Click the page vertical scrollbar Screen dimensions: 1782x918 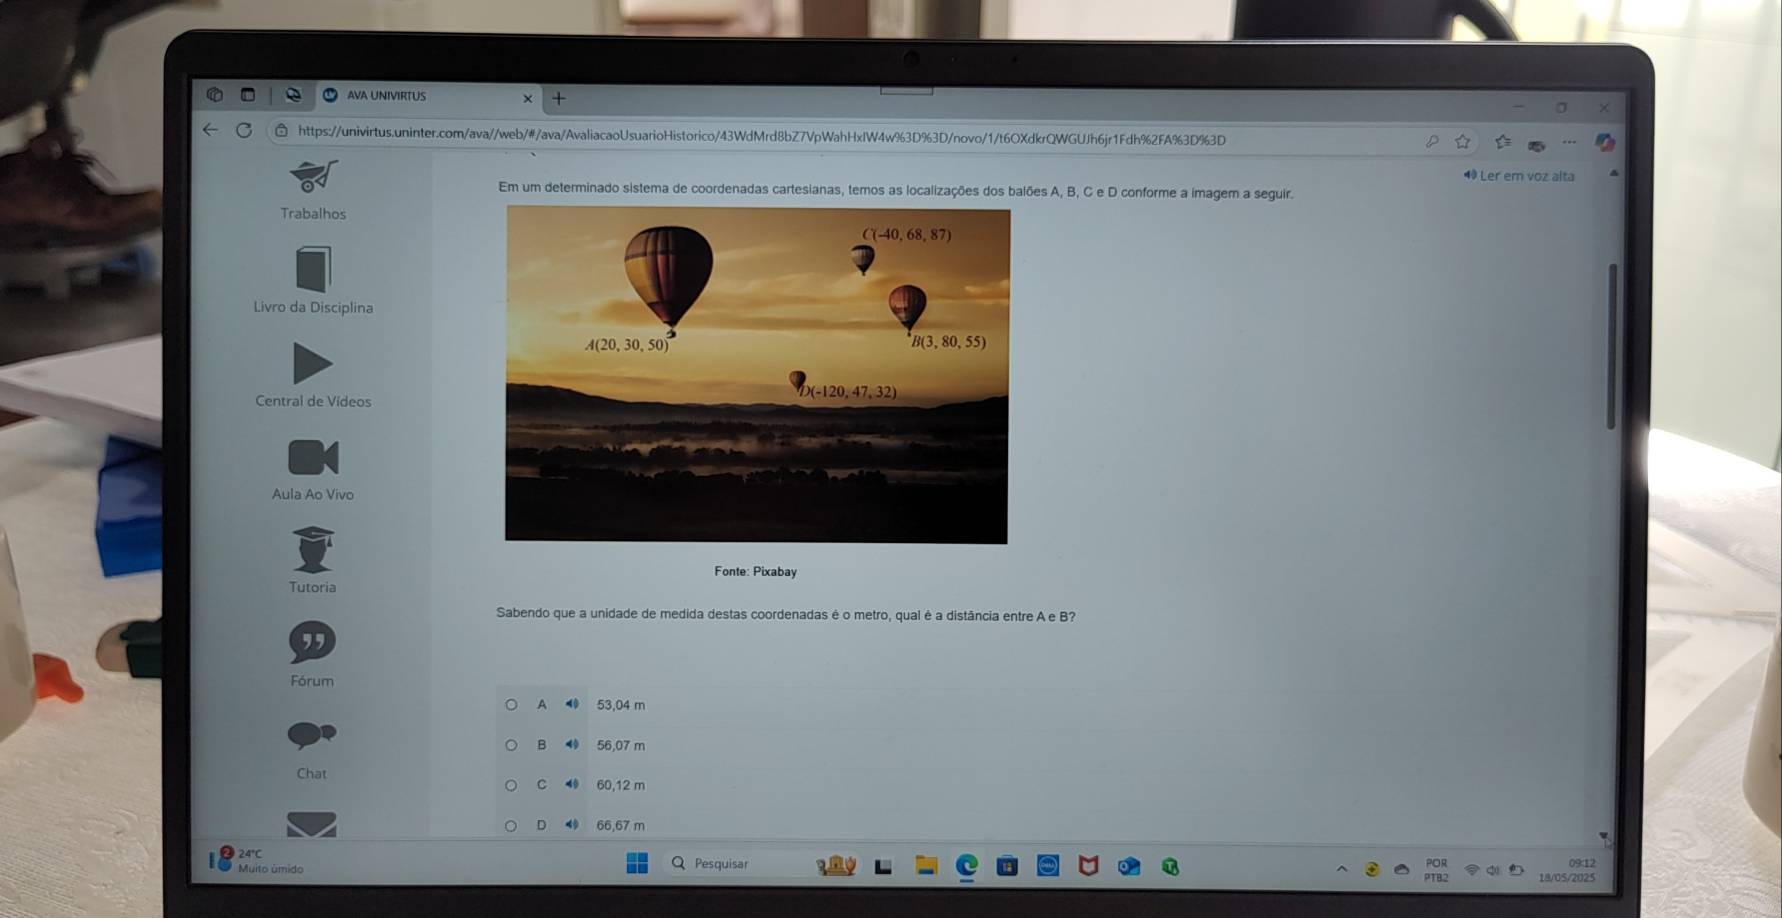1611,345
